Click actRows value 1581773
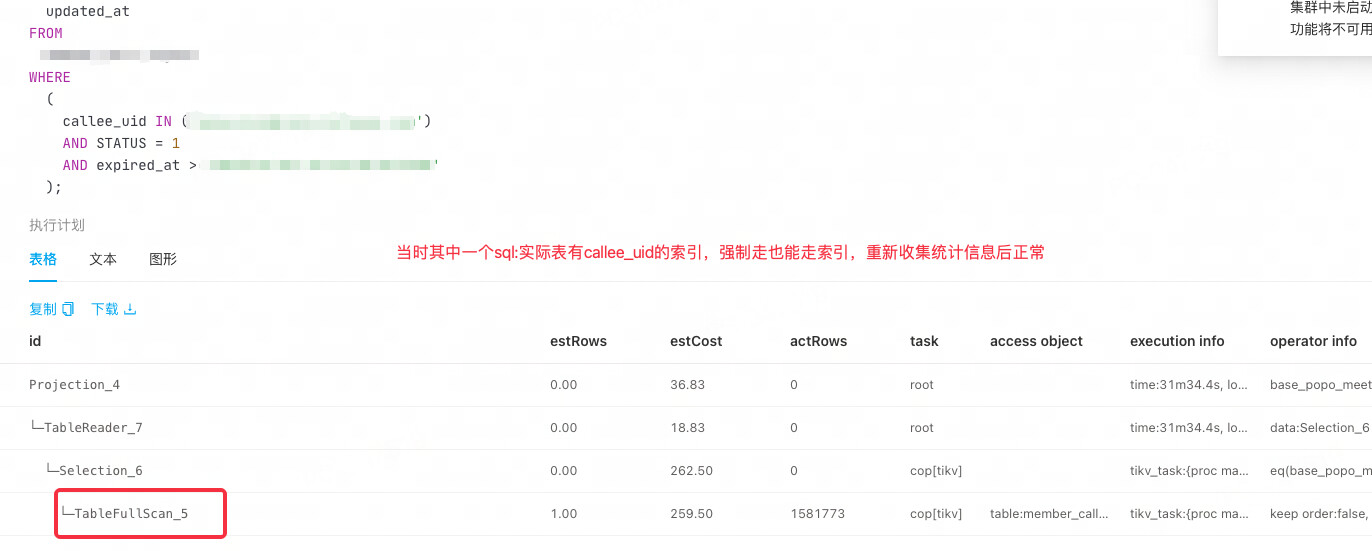1372x551 pixels. click(817, 514)
